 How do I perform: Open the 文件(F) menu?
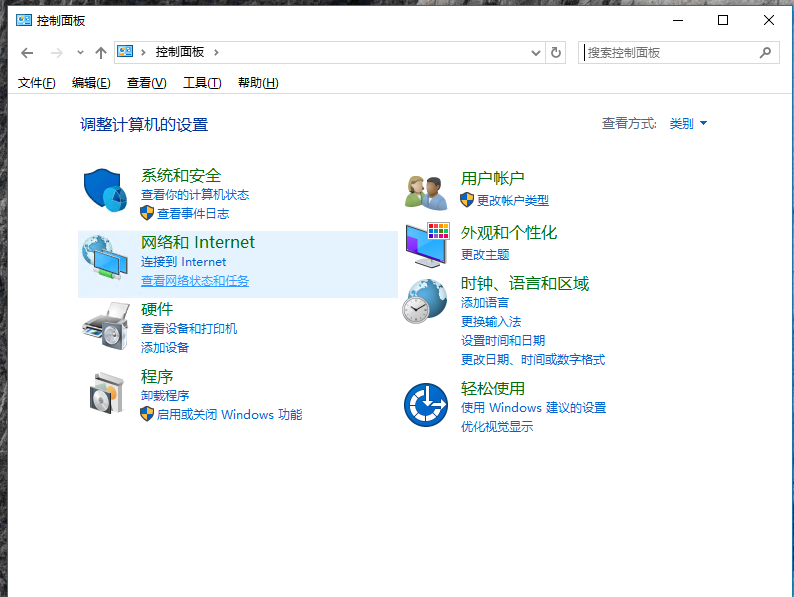pyautogui.click(x=36, y=83)
